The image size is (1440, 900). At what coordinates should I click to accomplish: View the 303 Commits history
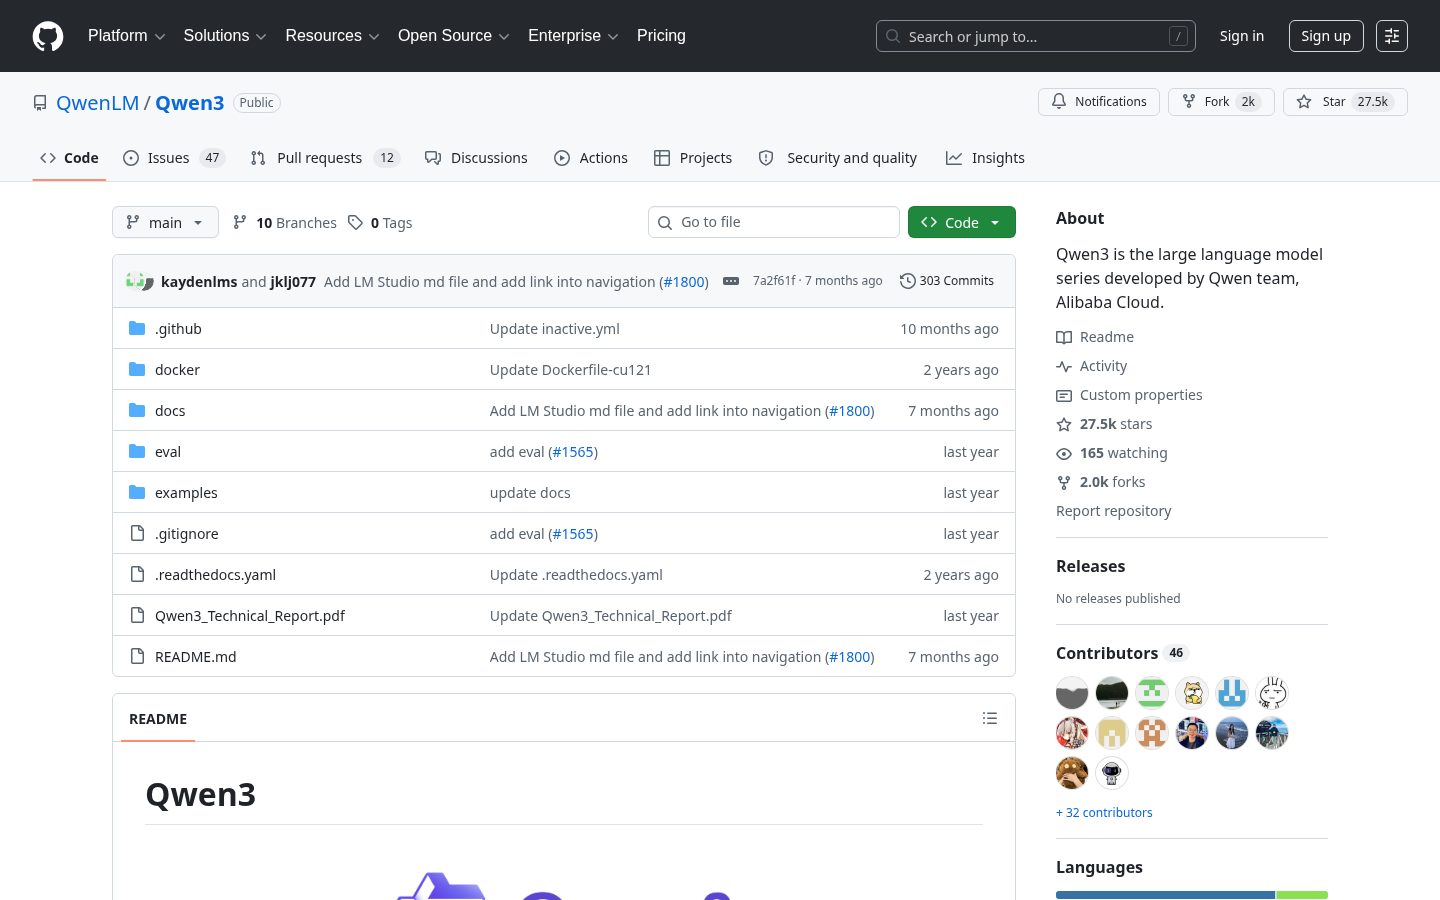[946, 281]
